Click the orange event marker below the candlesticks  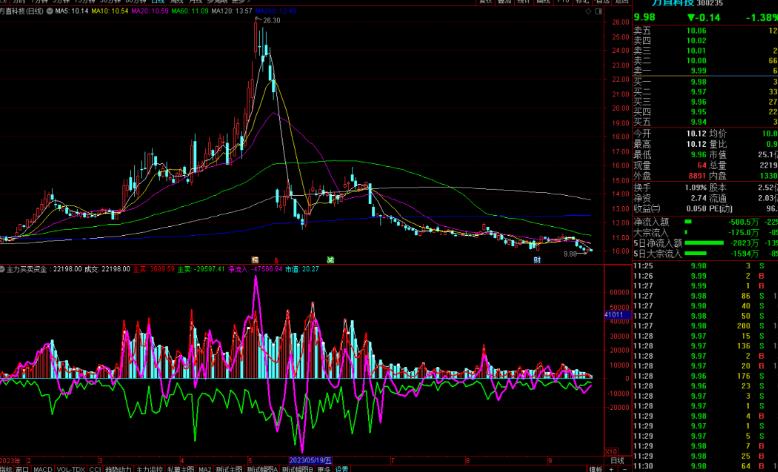255,260
